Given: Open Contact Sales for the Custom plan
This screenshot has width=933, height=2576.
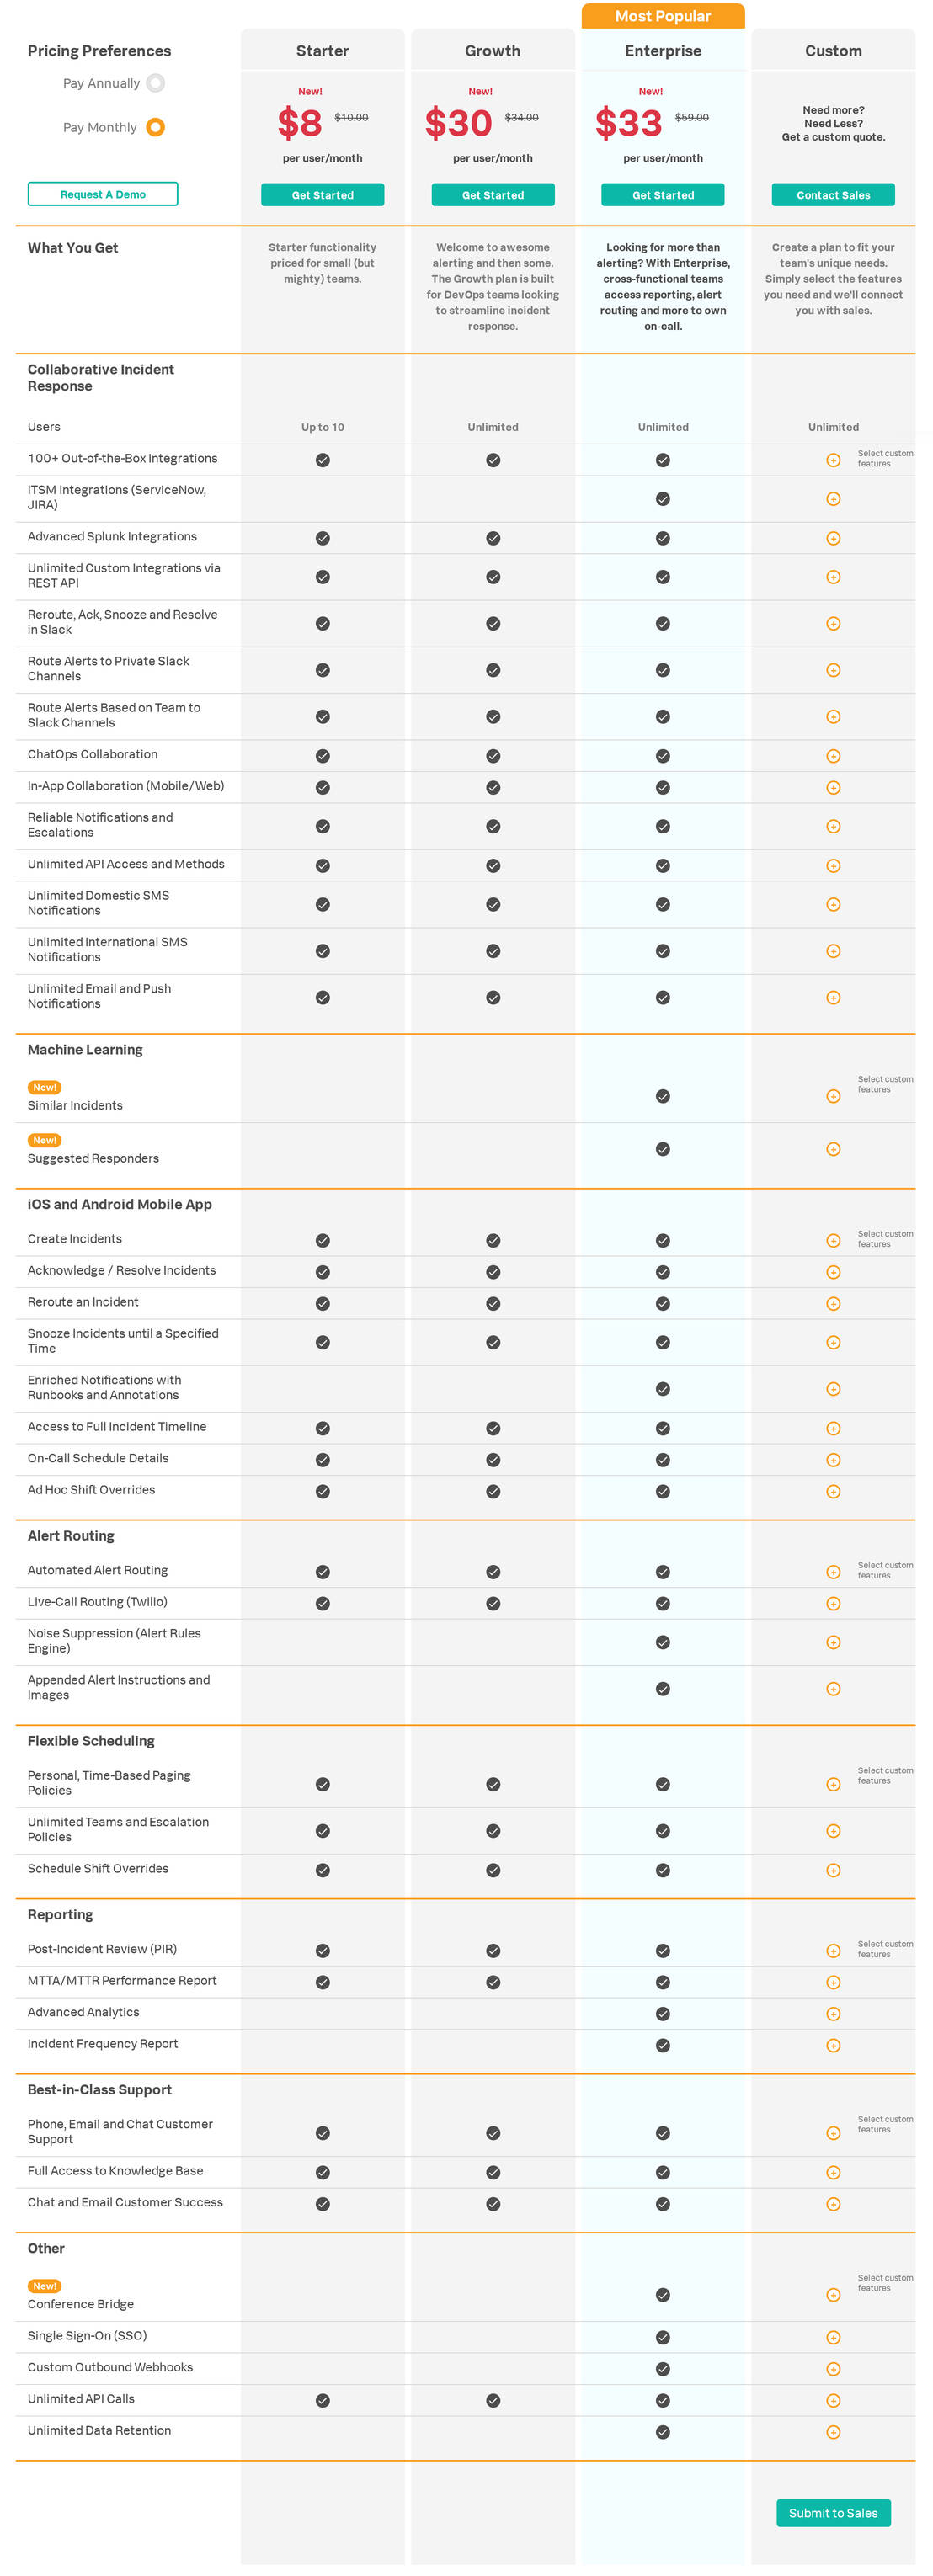Looking at the screenshot, I should (x=833, y=195).
